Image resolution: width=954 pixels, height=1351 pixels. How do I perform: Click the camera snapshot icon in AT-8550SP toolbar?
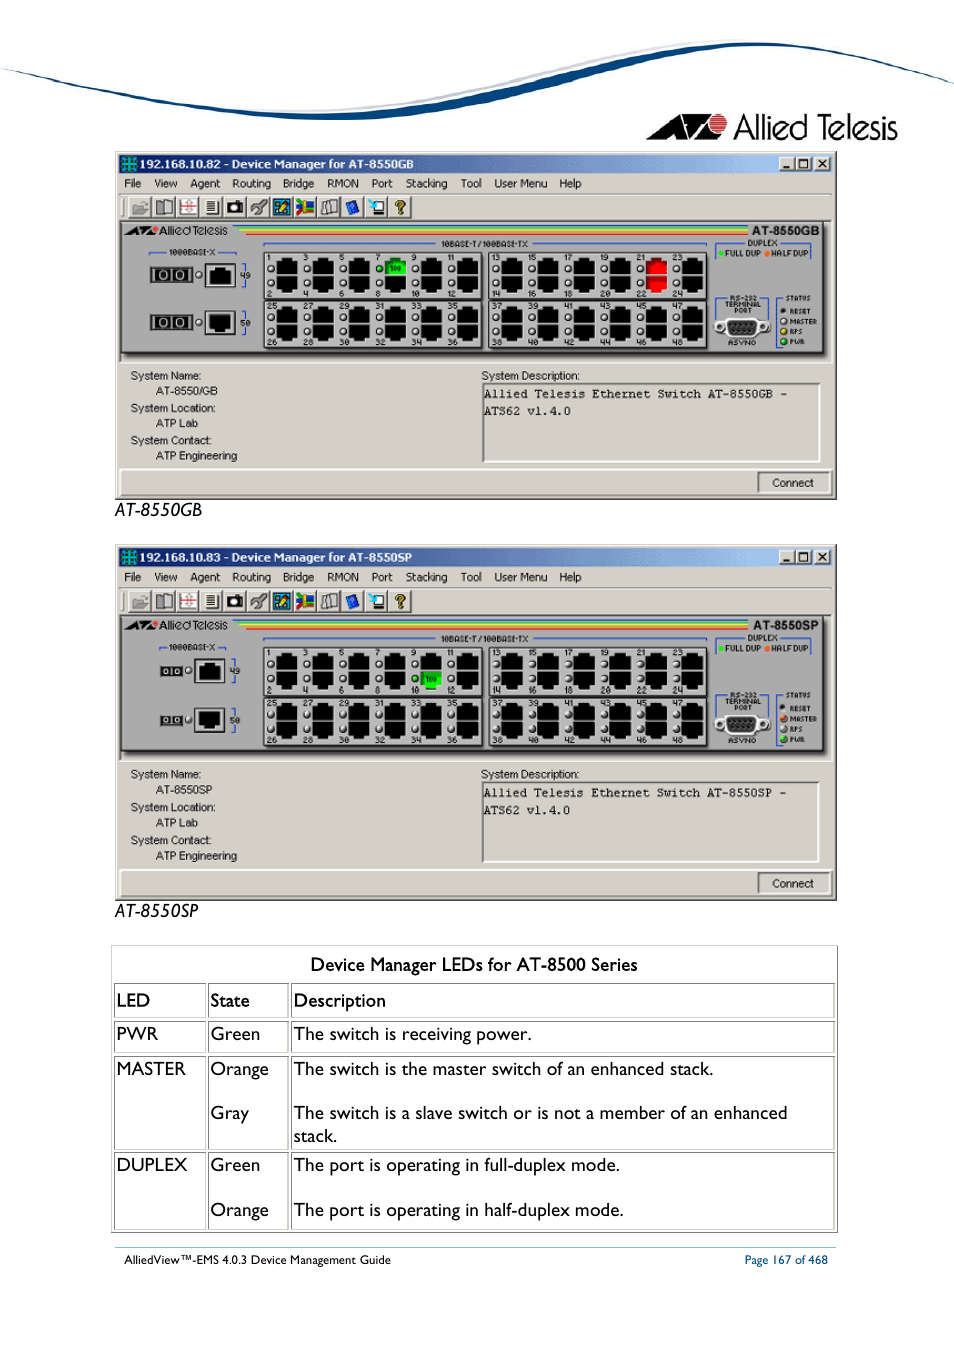pyautogui.click(x=235, y=601)
